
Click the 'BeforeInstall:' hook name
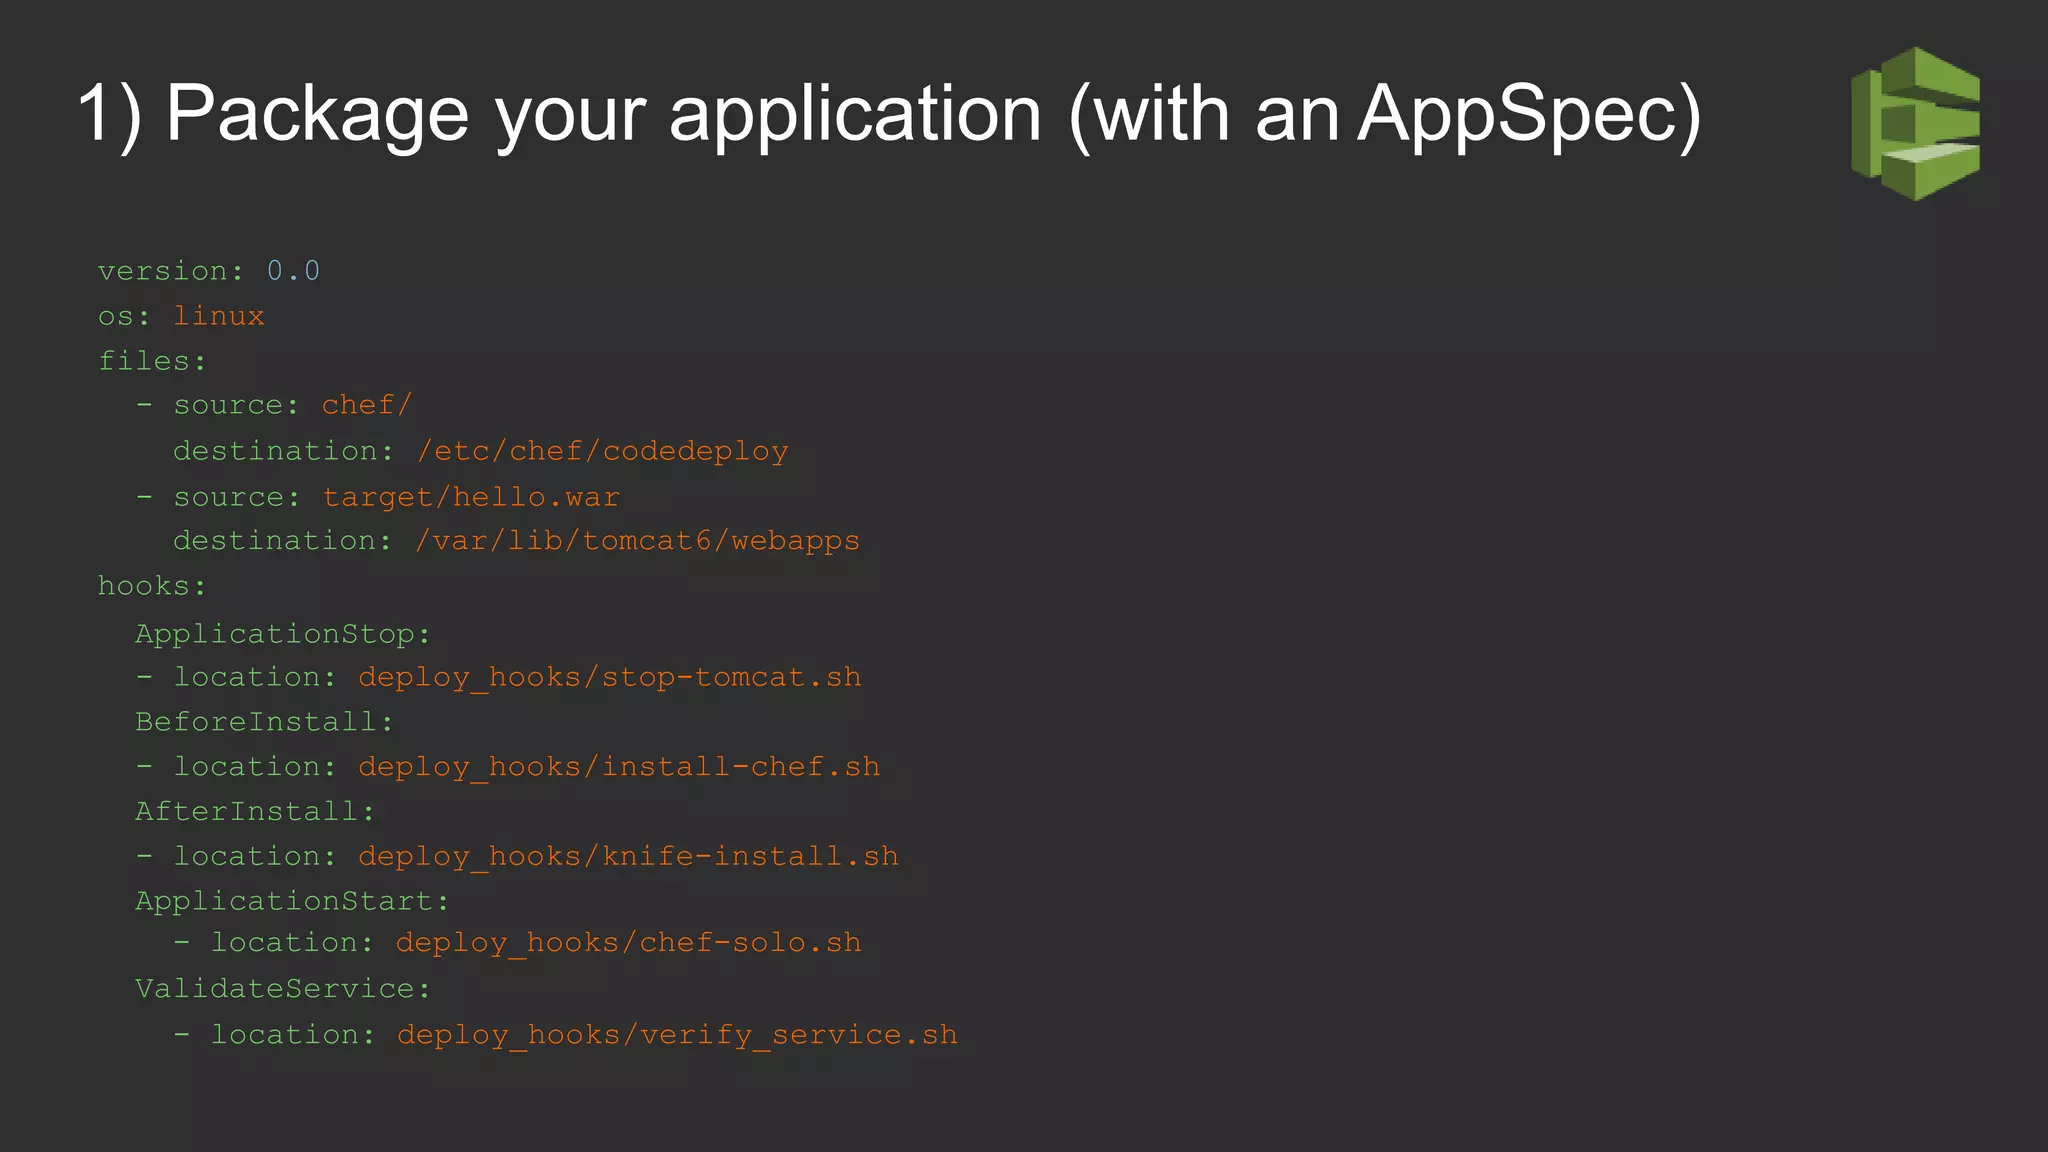tap(265, 722)
